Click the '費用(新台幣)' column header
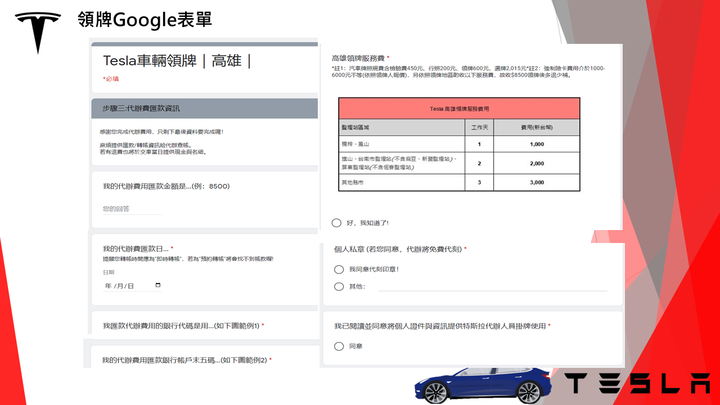 [x=536, y=128]
